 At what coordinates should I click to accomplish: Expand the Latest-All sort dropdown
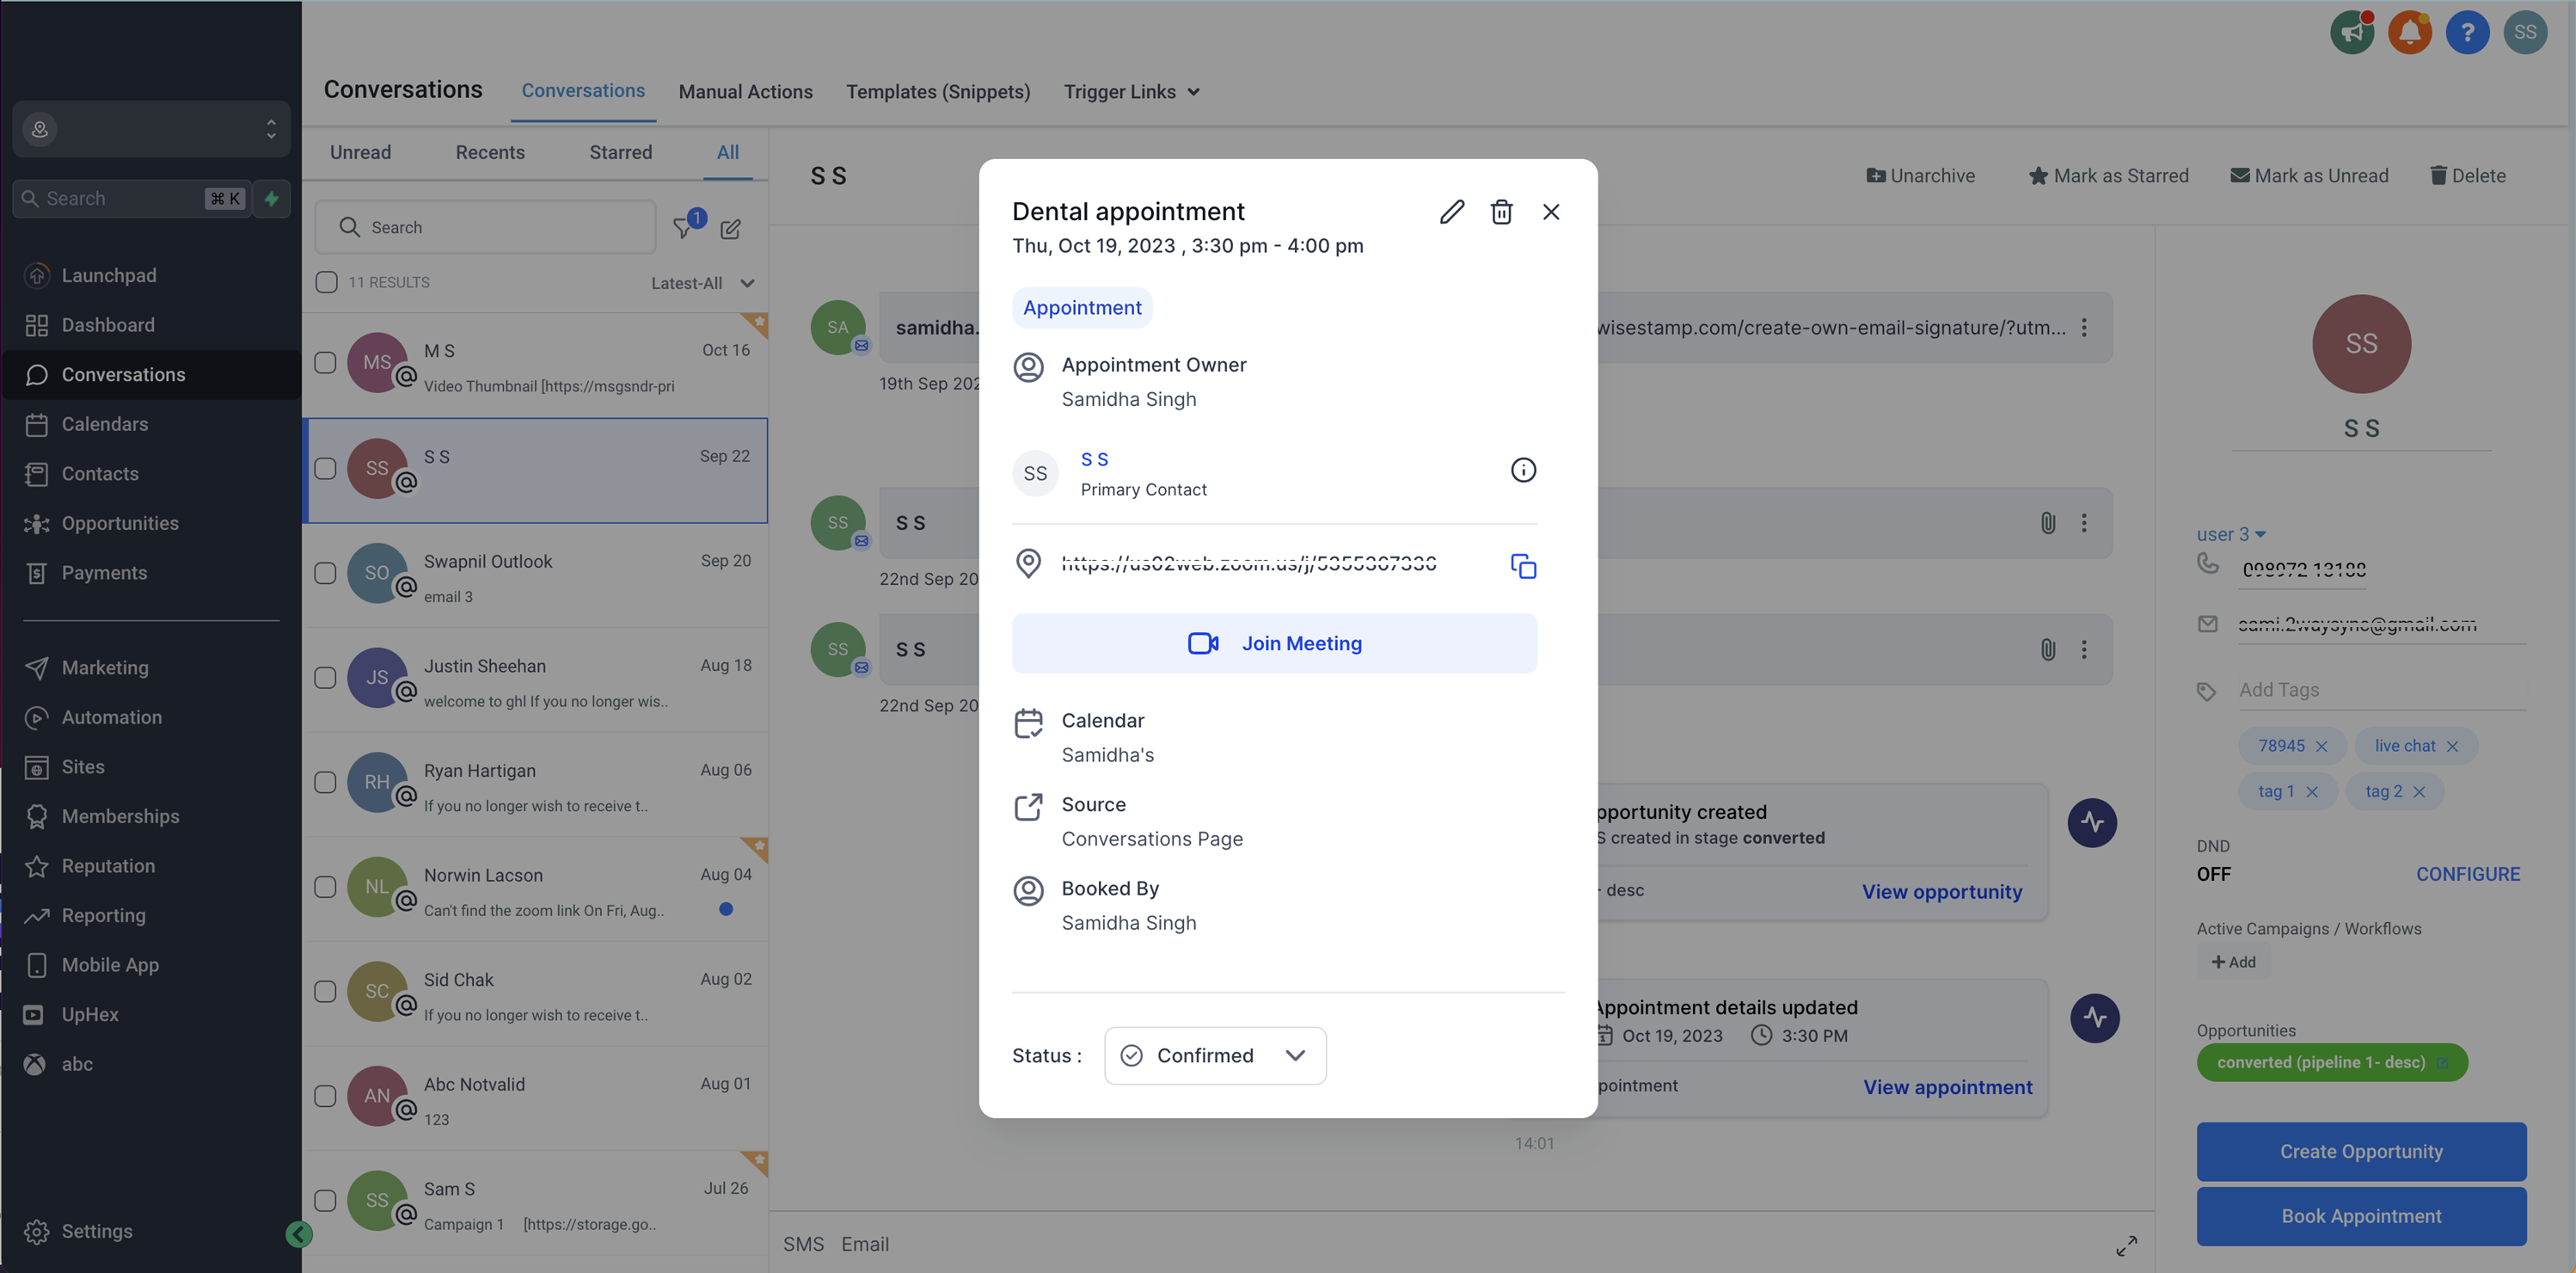pyautogui.click(x=703, y=283)
